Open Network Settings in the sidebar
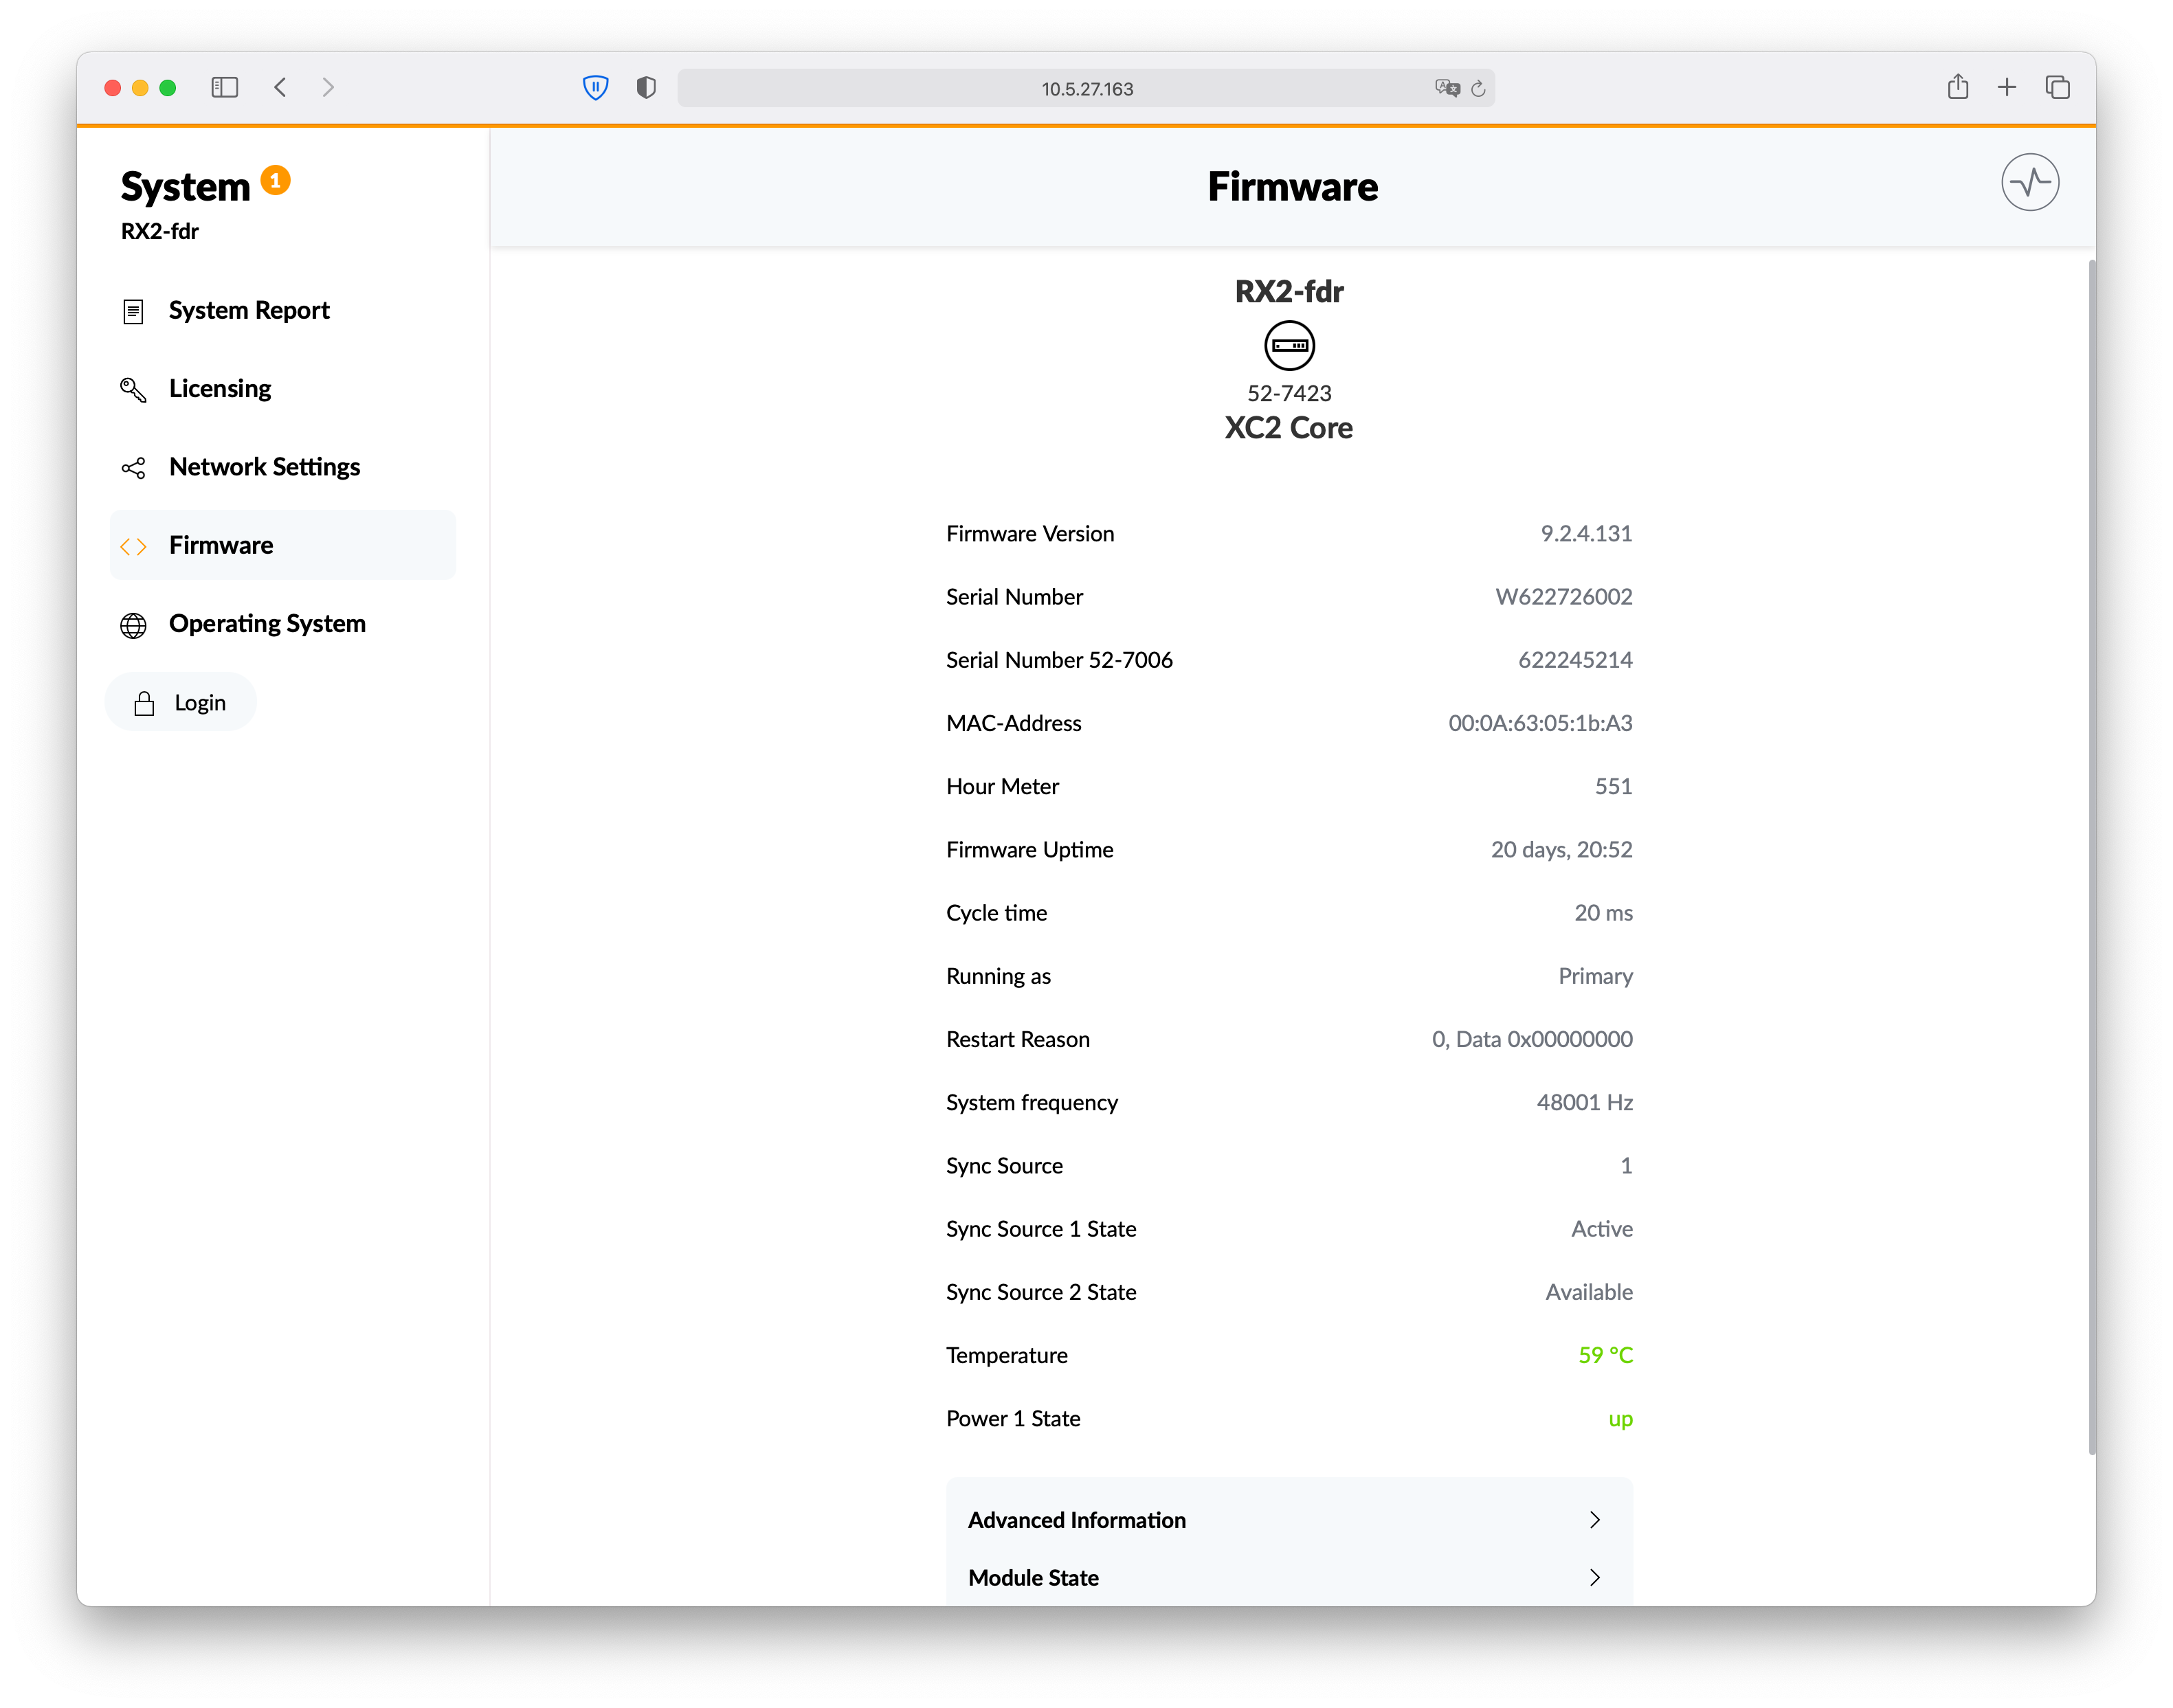The height and width of the screenshot is (1708, 2173). coord(282,467)
